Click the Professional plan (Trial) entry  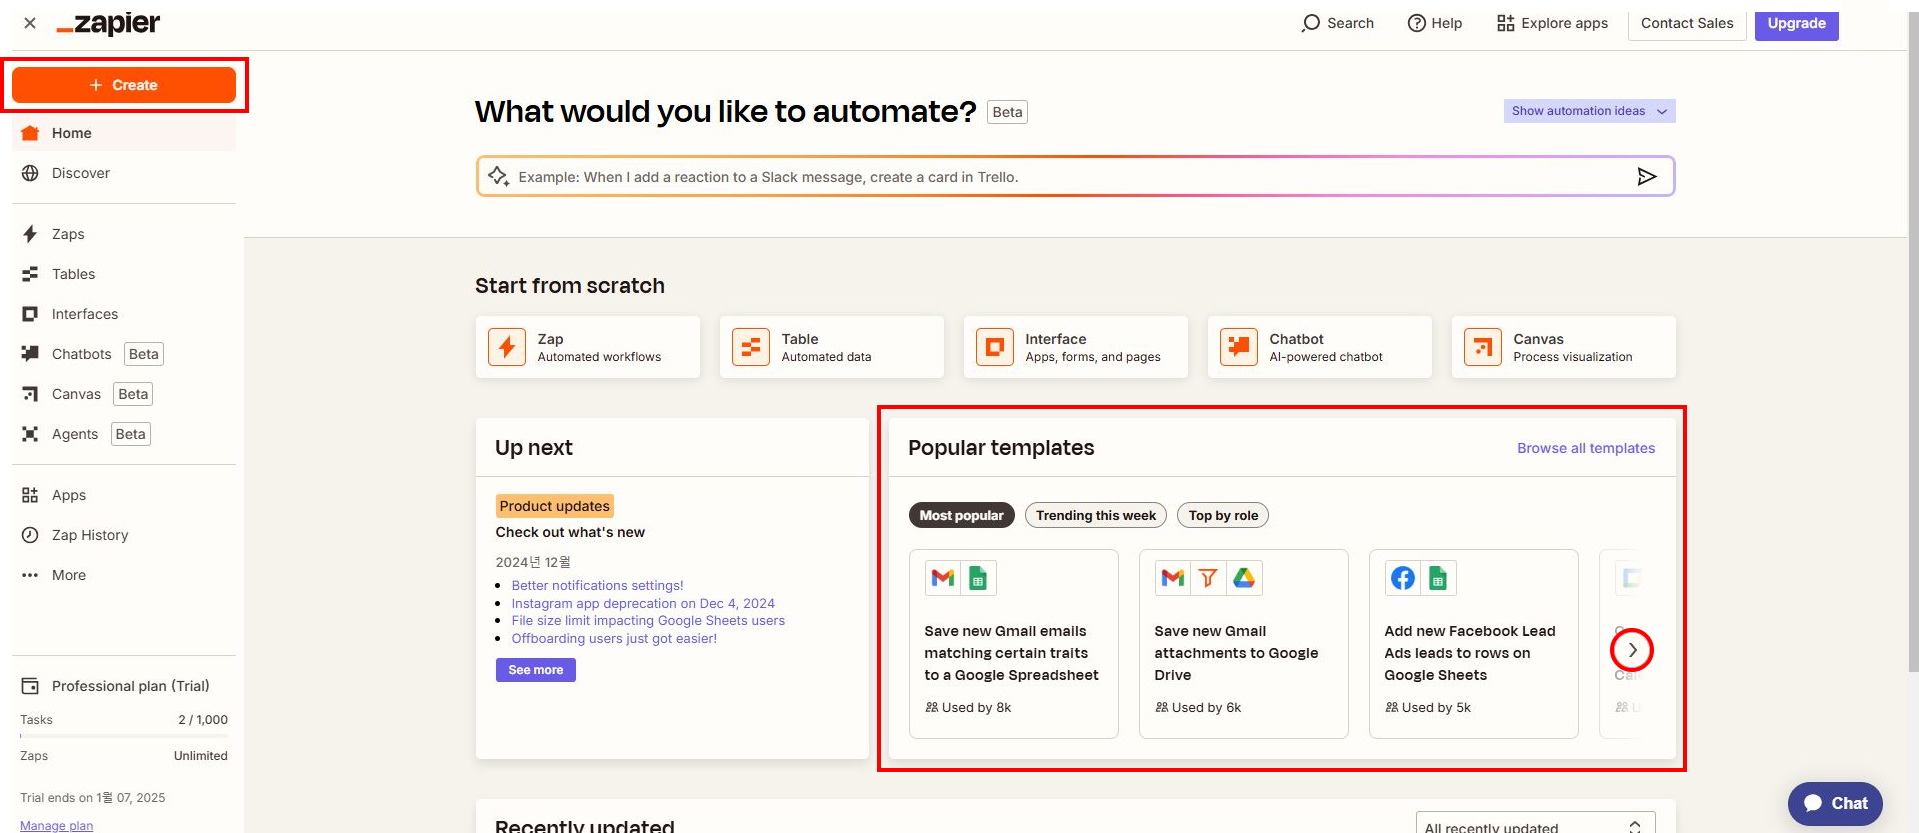click(124, 686)
